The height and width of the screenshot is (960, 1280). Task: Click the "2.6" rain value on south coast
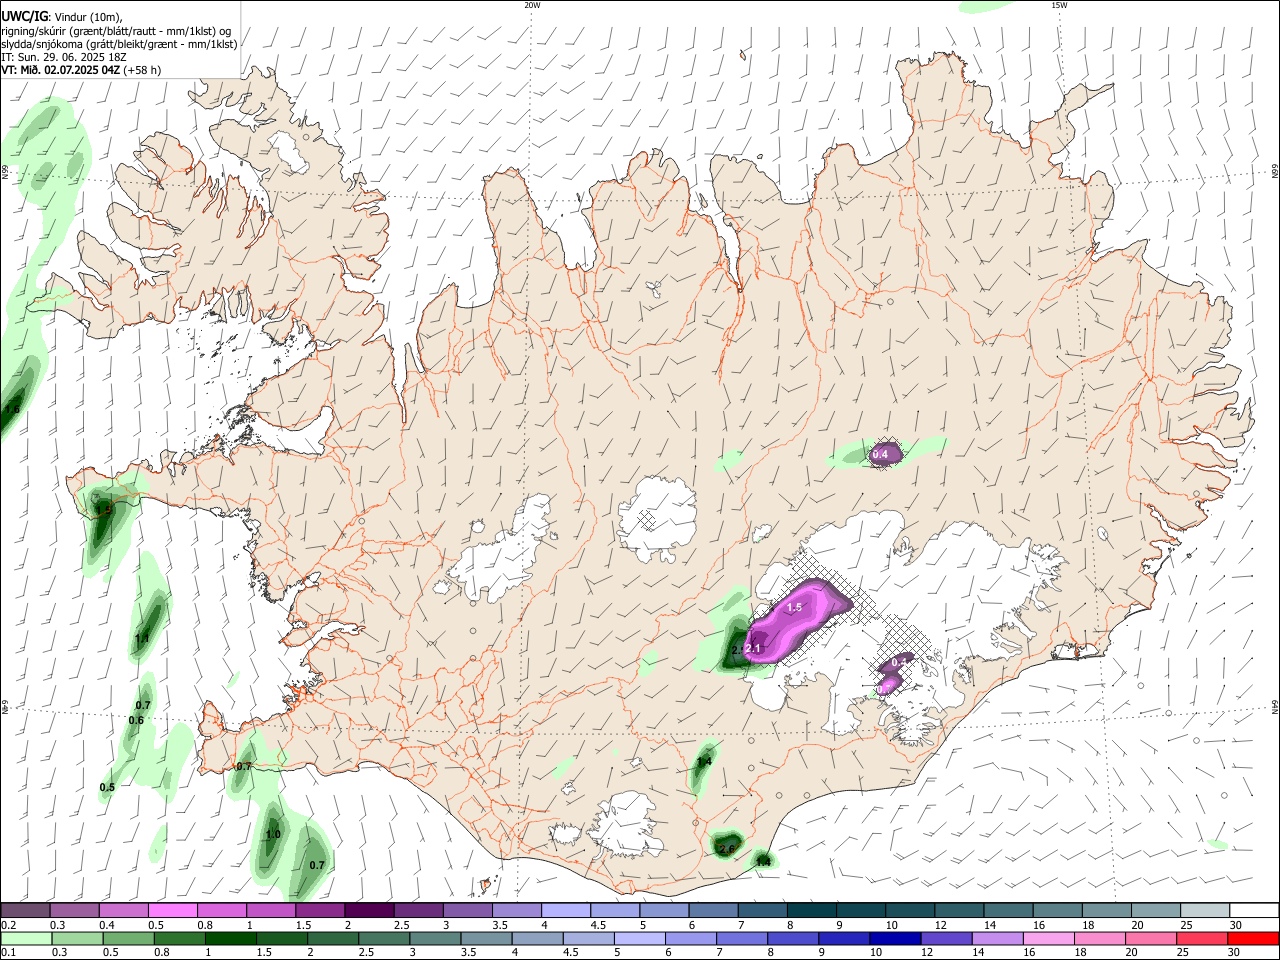pos(727,849)
